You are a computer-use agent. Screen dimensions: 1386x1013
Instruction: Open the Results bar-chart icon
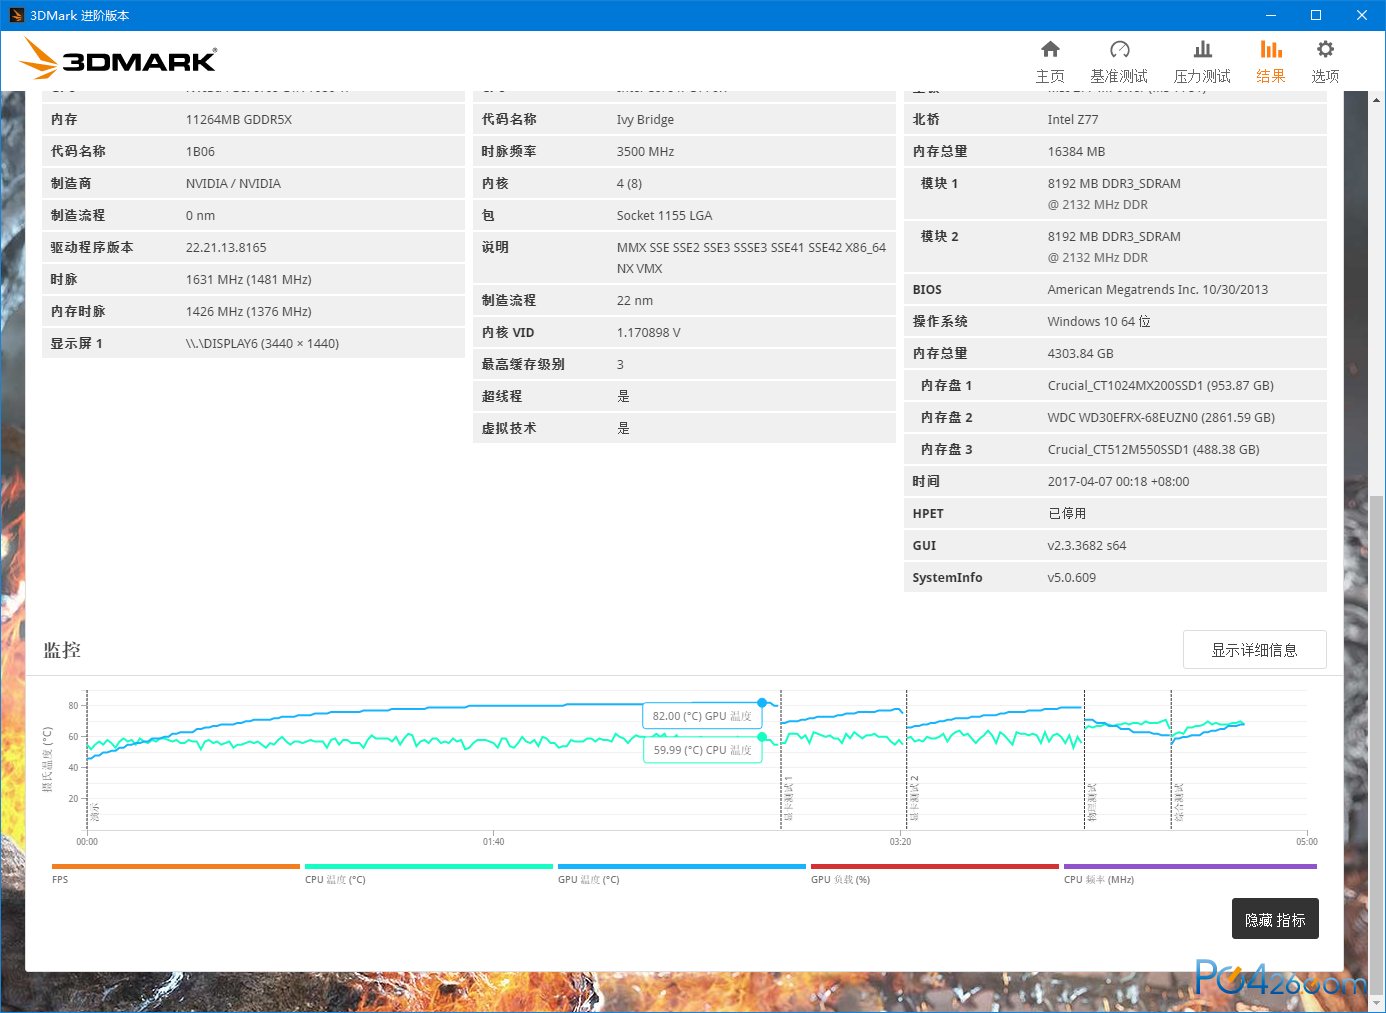(1271, 49)
